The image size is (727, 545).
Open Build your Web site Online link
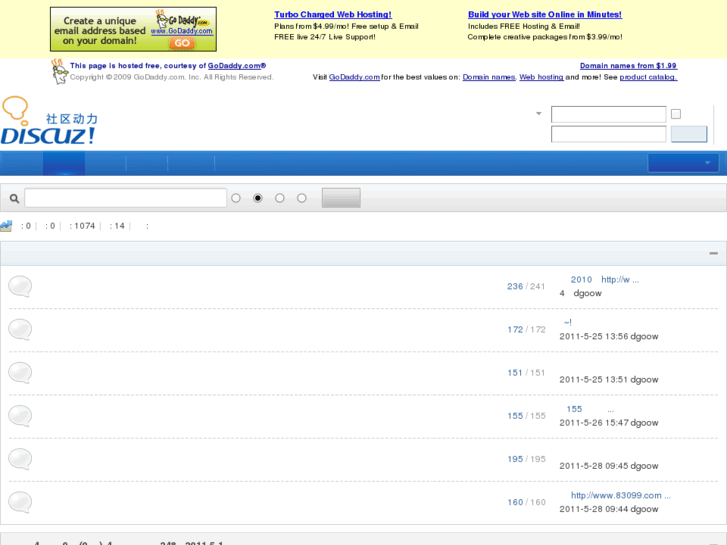click(x=545, y=14)
